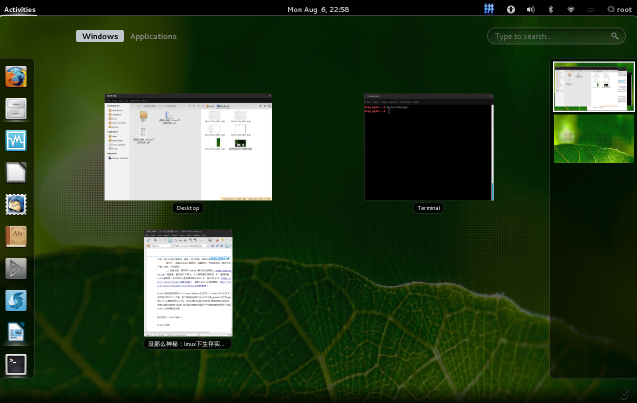Open the dictionary app in dash

16,236
